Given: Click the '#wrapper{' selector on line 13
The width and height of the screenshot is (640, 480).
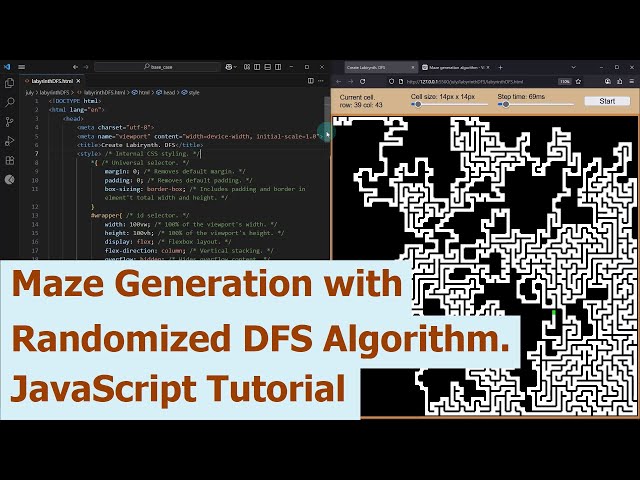Looking at the screenshot, I should tap(107, 215).
